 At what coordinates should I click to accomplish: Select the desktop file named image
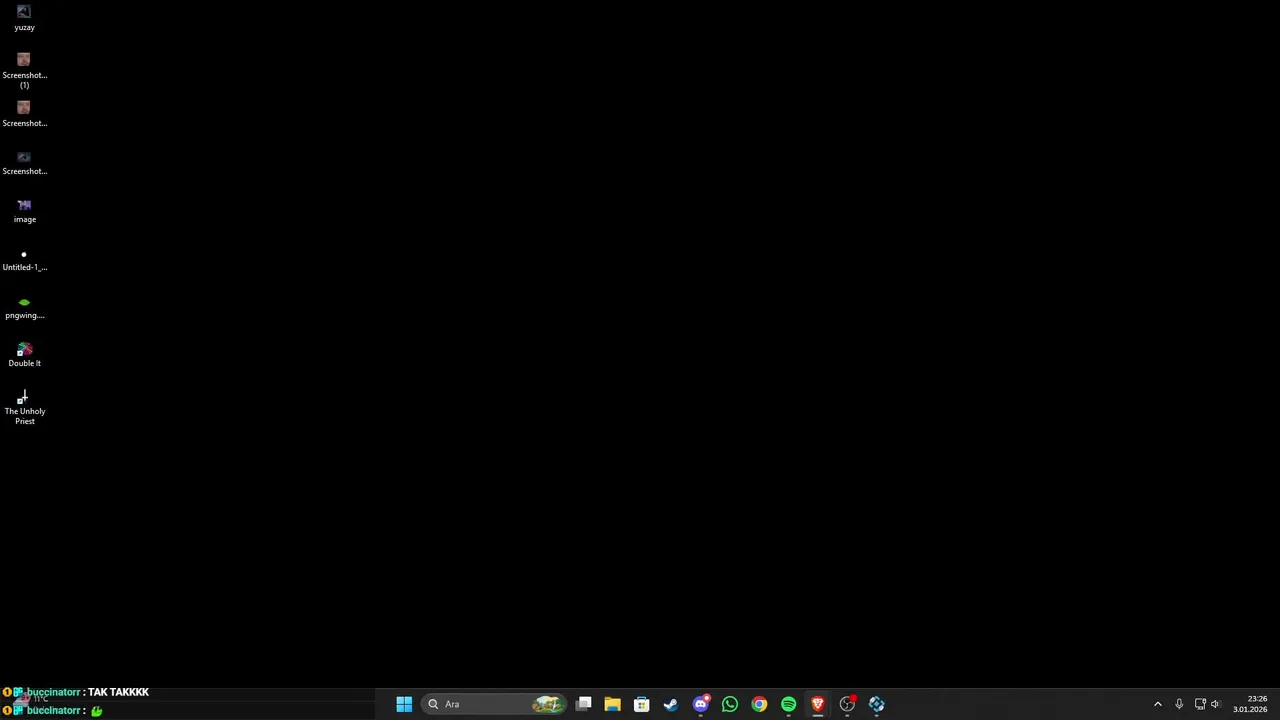pos(24,210)
